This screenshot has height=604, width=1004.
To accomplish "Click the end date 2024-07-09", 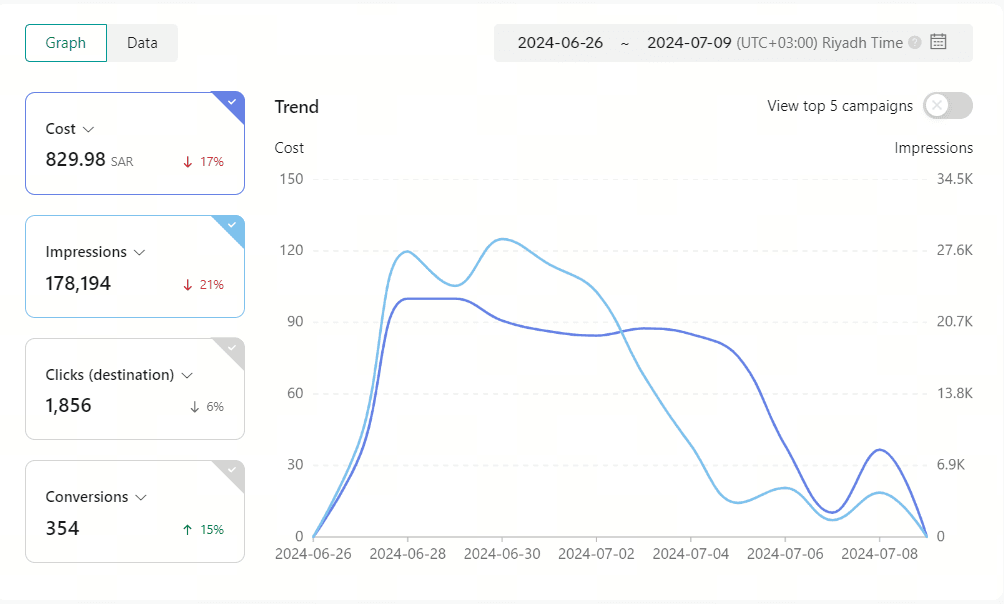I will coord(689,43).
